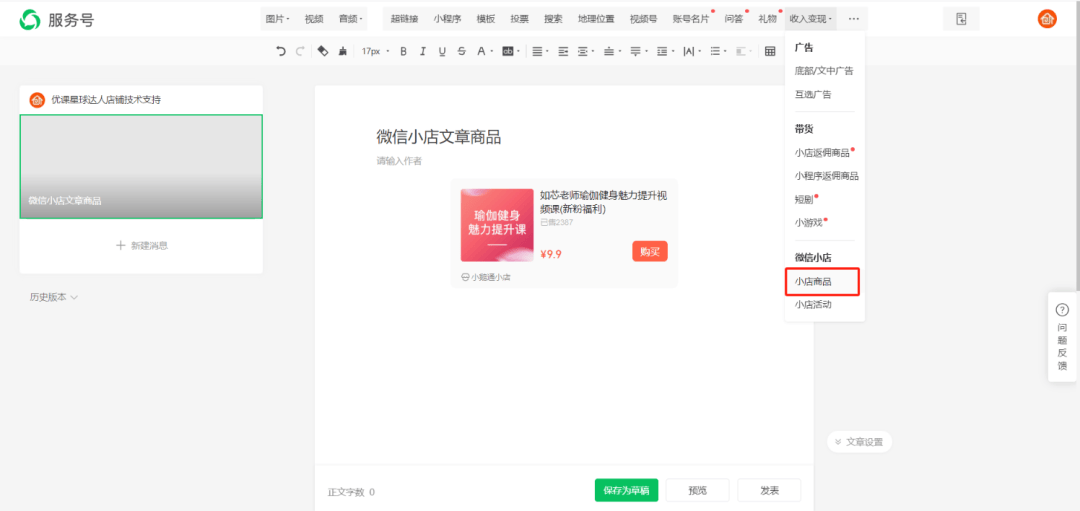Click the account avatar at top right
This screenshot has width=1080, height=511.
click(x=1047, y=19)
